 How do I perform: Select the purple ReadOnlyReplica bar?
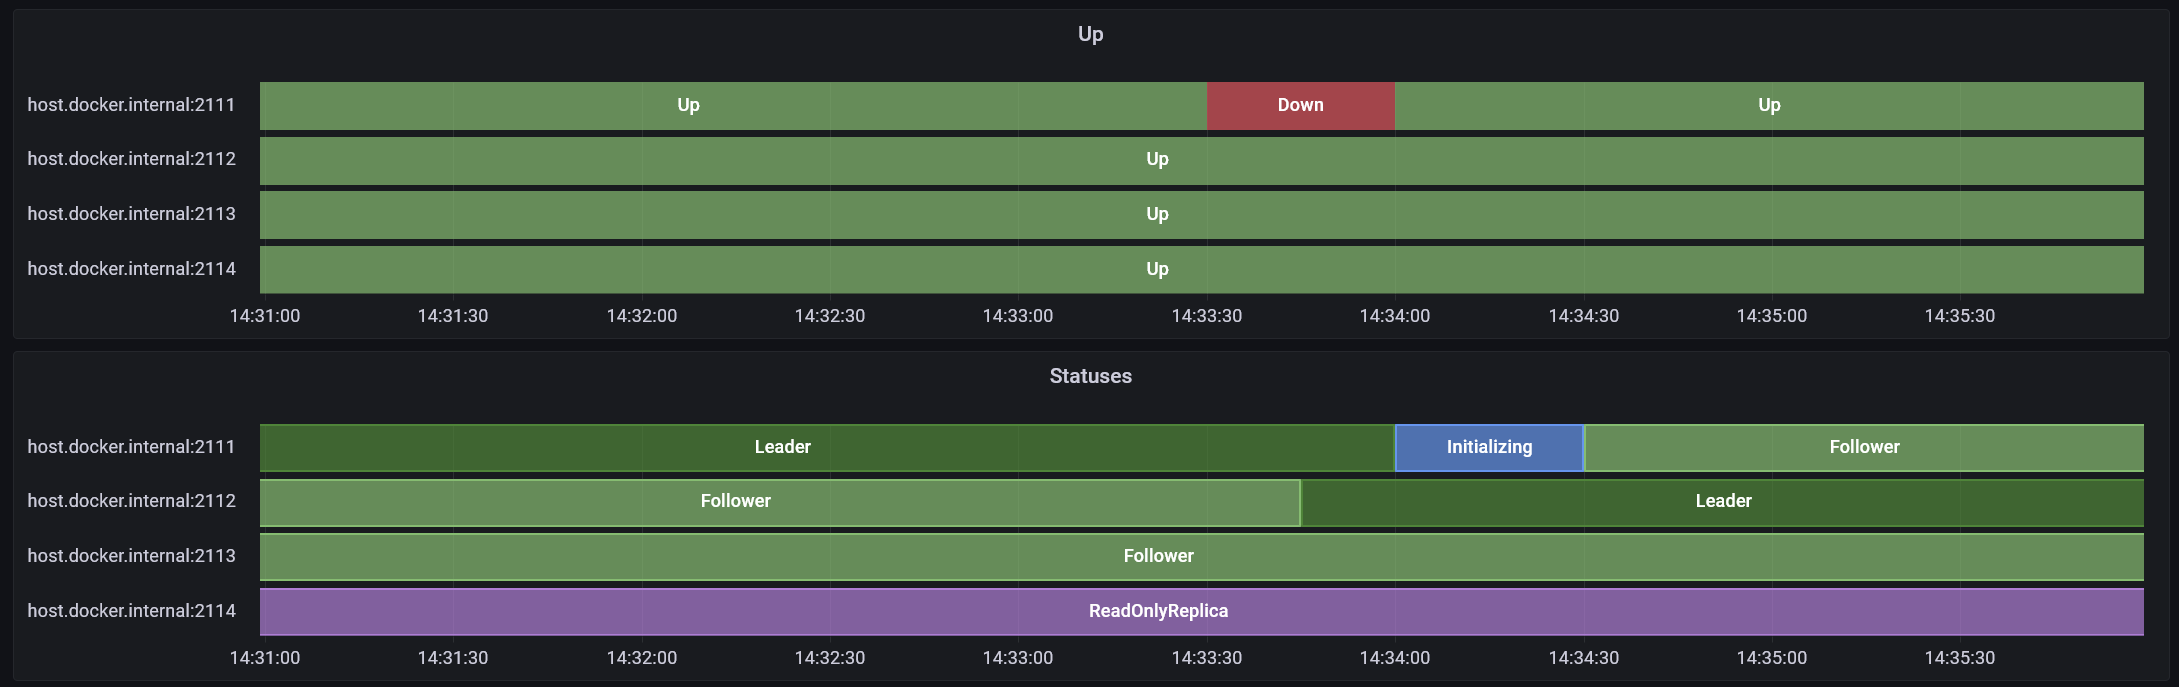pos(1158,612)
